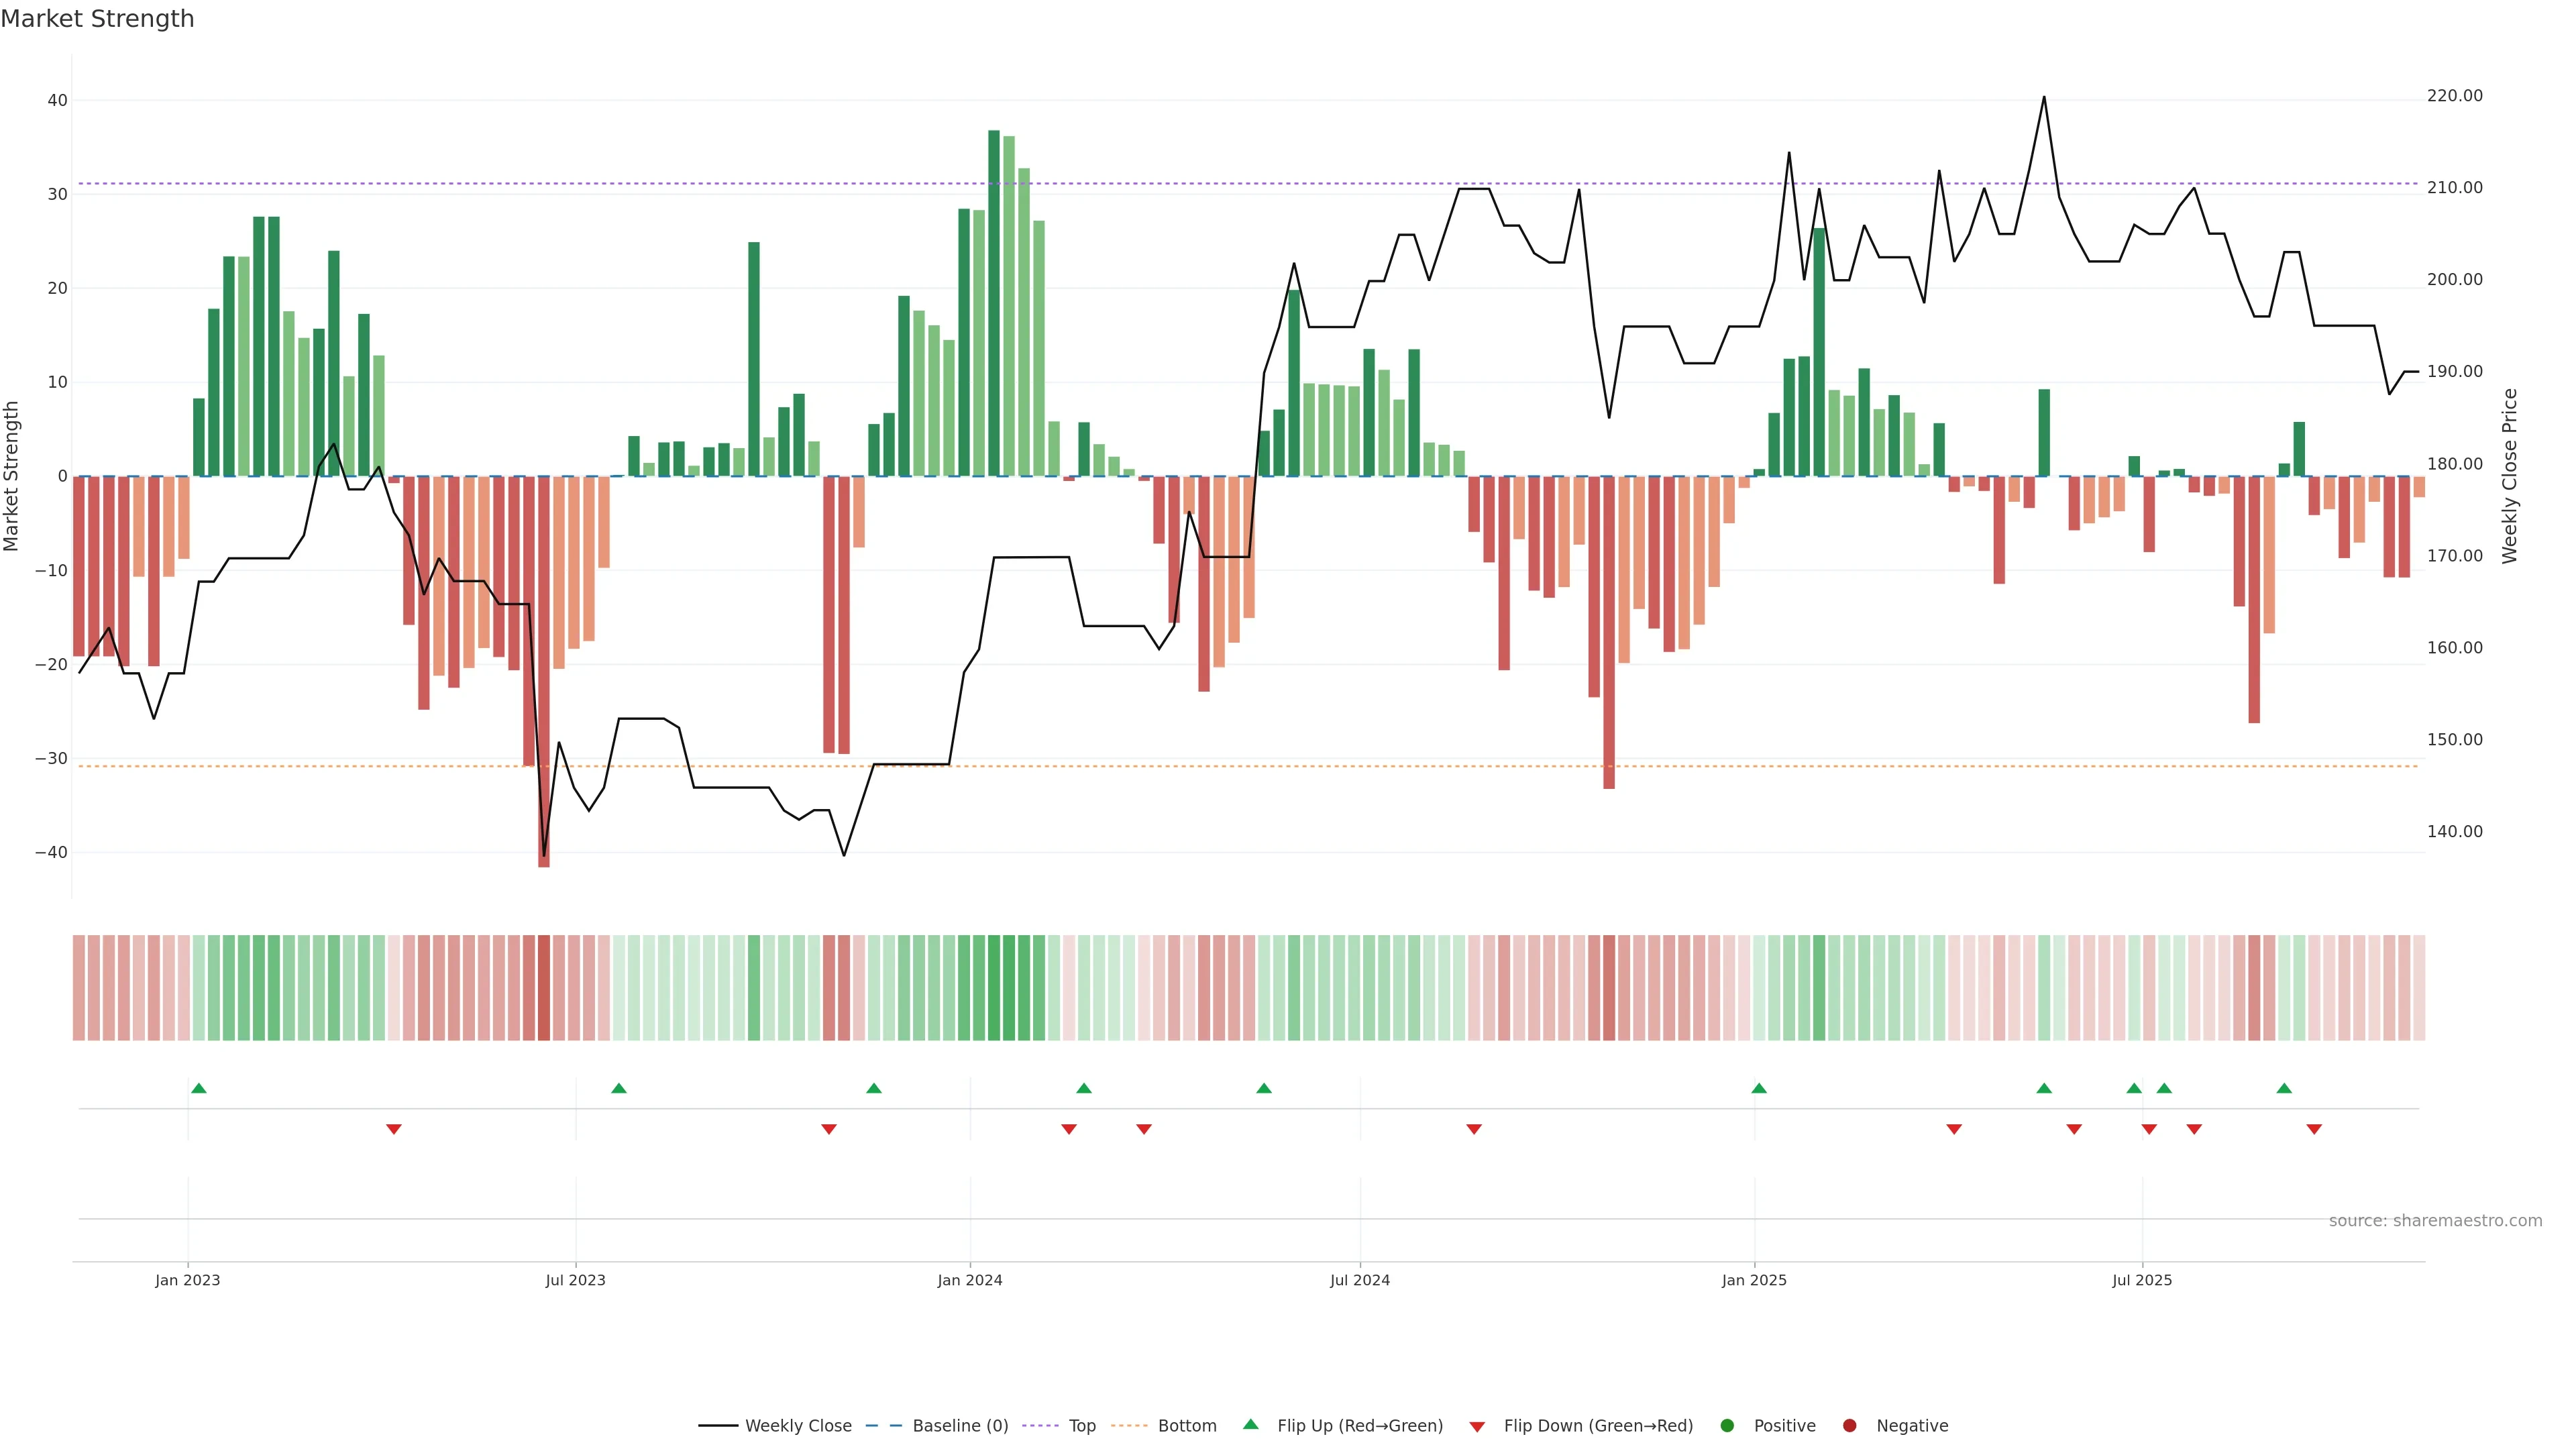2576x1449 pixels.
Task: Click the flip-up triangle at Jan 2025
Action: [1759, 1088]
